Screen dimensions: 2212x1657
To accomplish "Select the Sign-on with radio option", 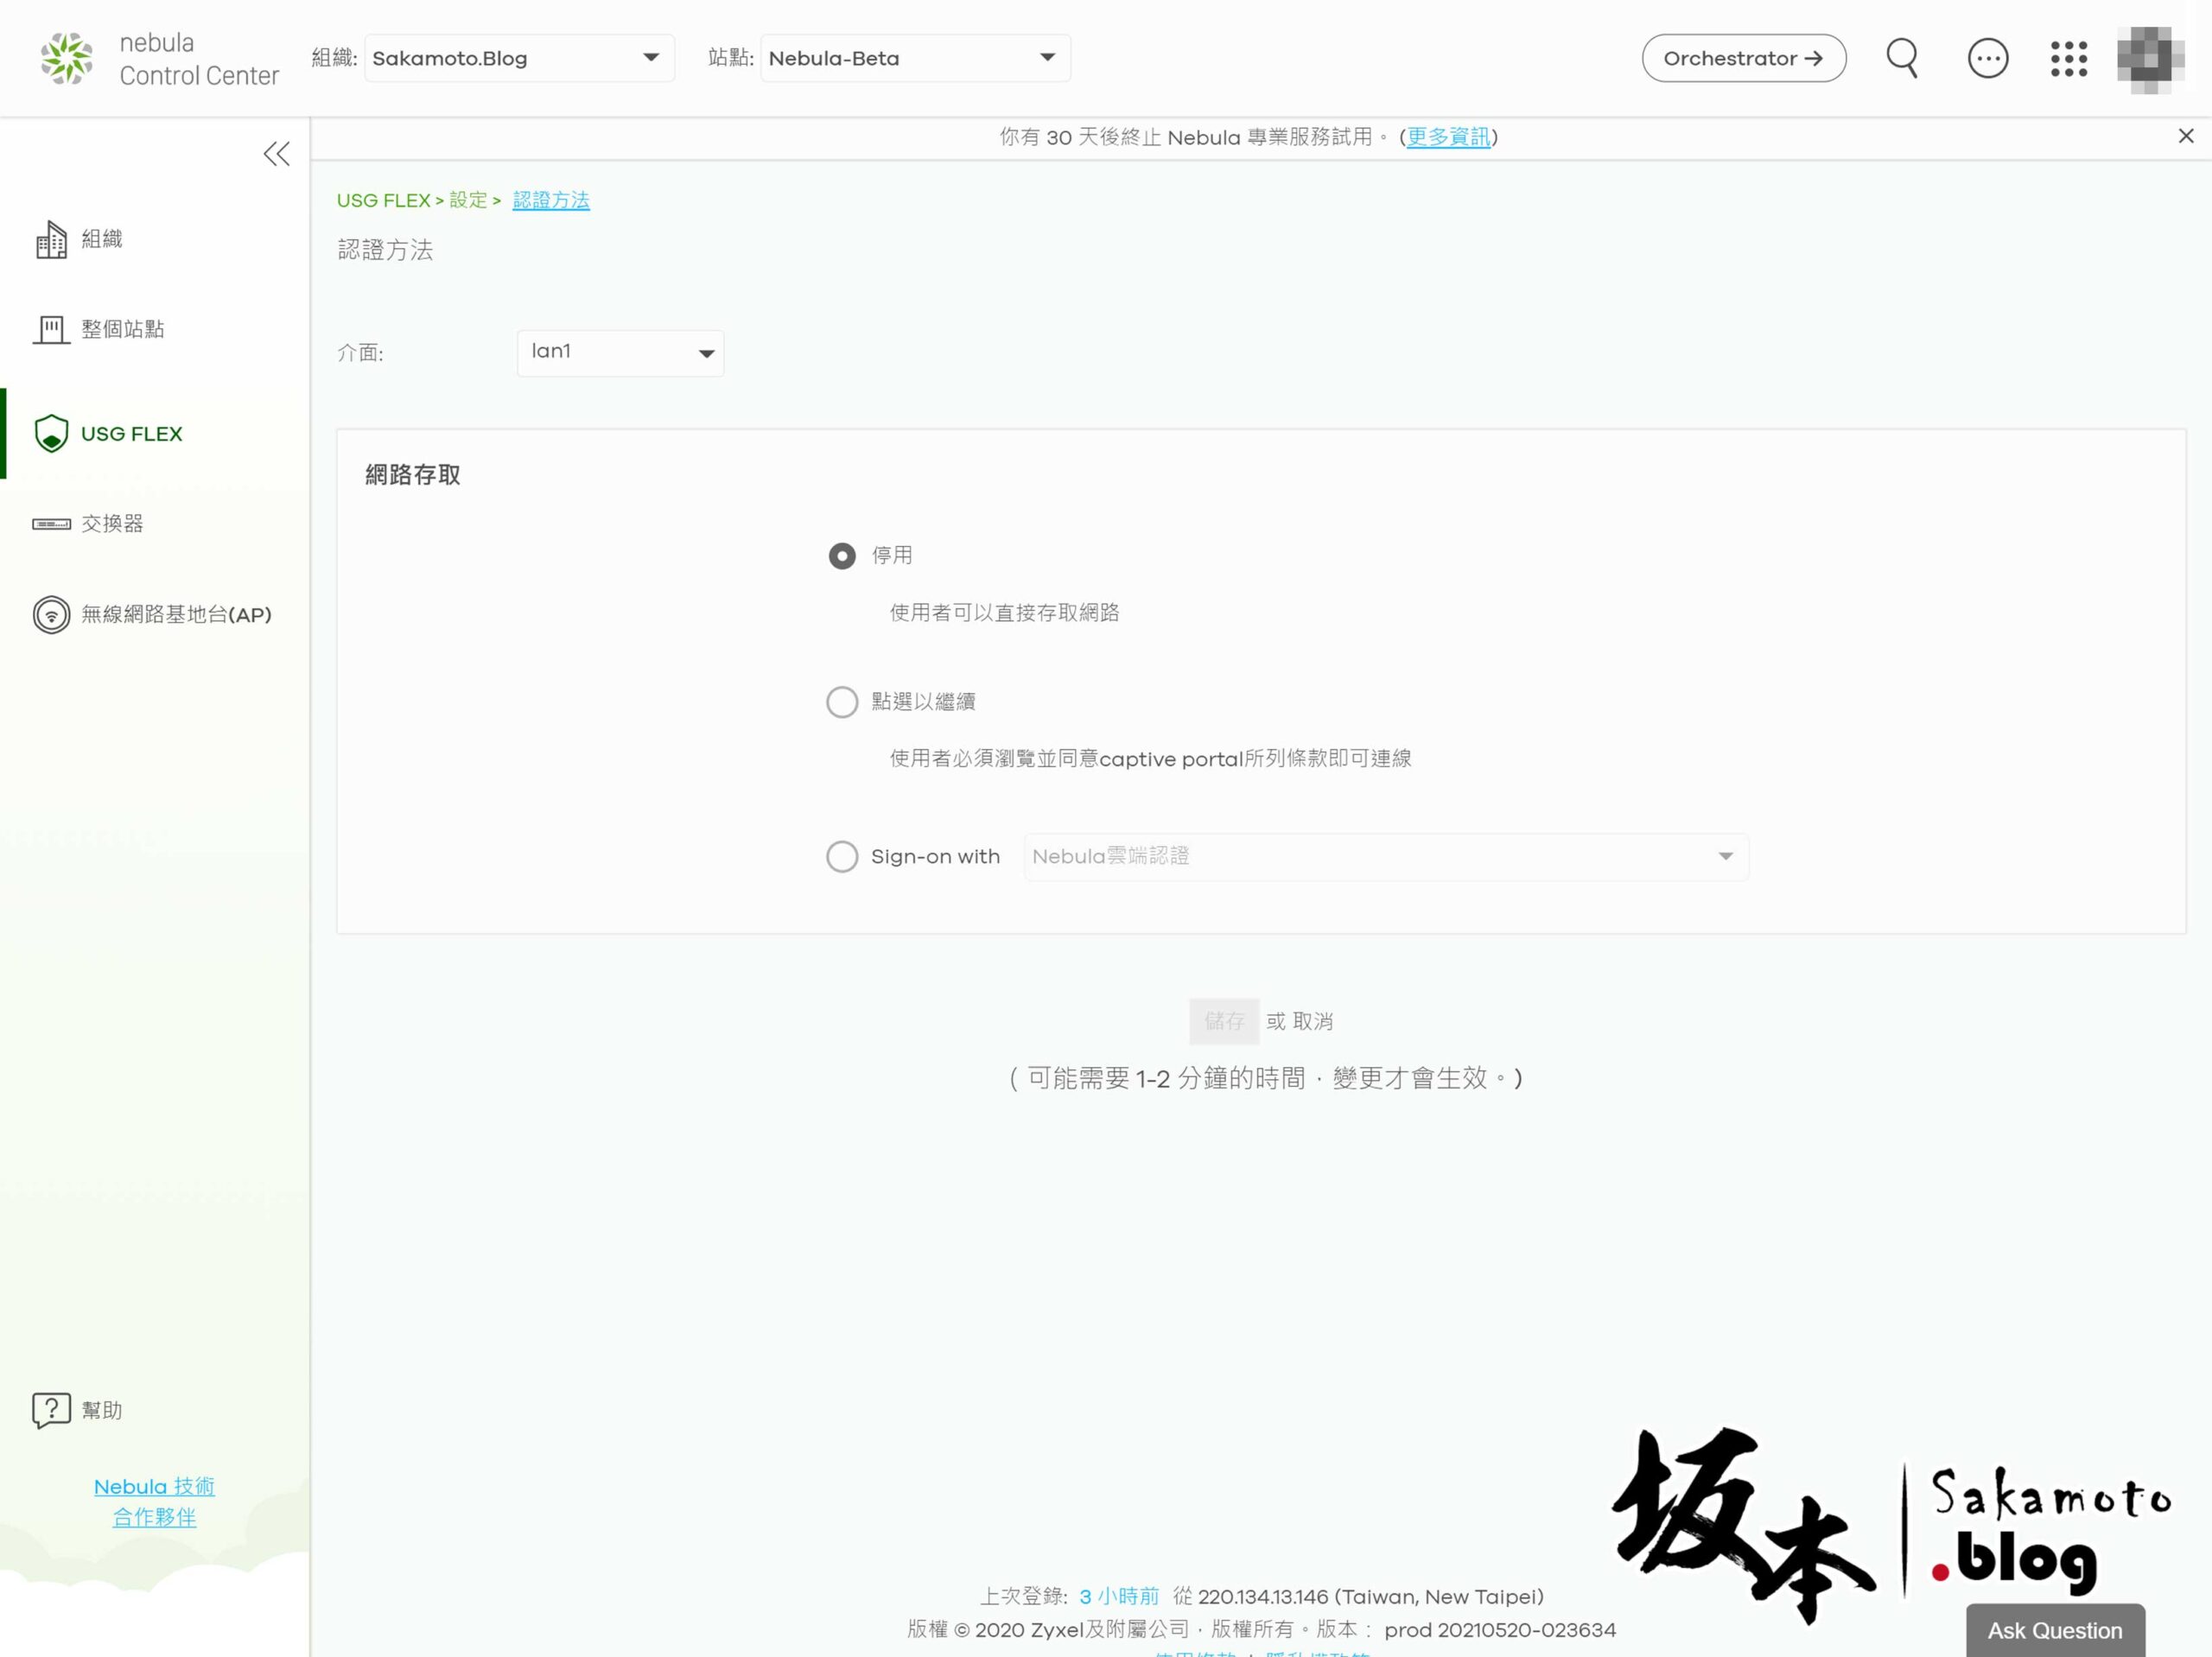I will pos(842,857).
